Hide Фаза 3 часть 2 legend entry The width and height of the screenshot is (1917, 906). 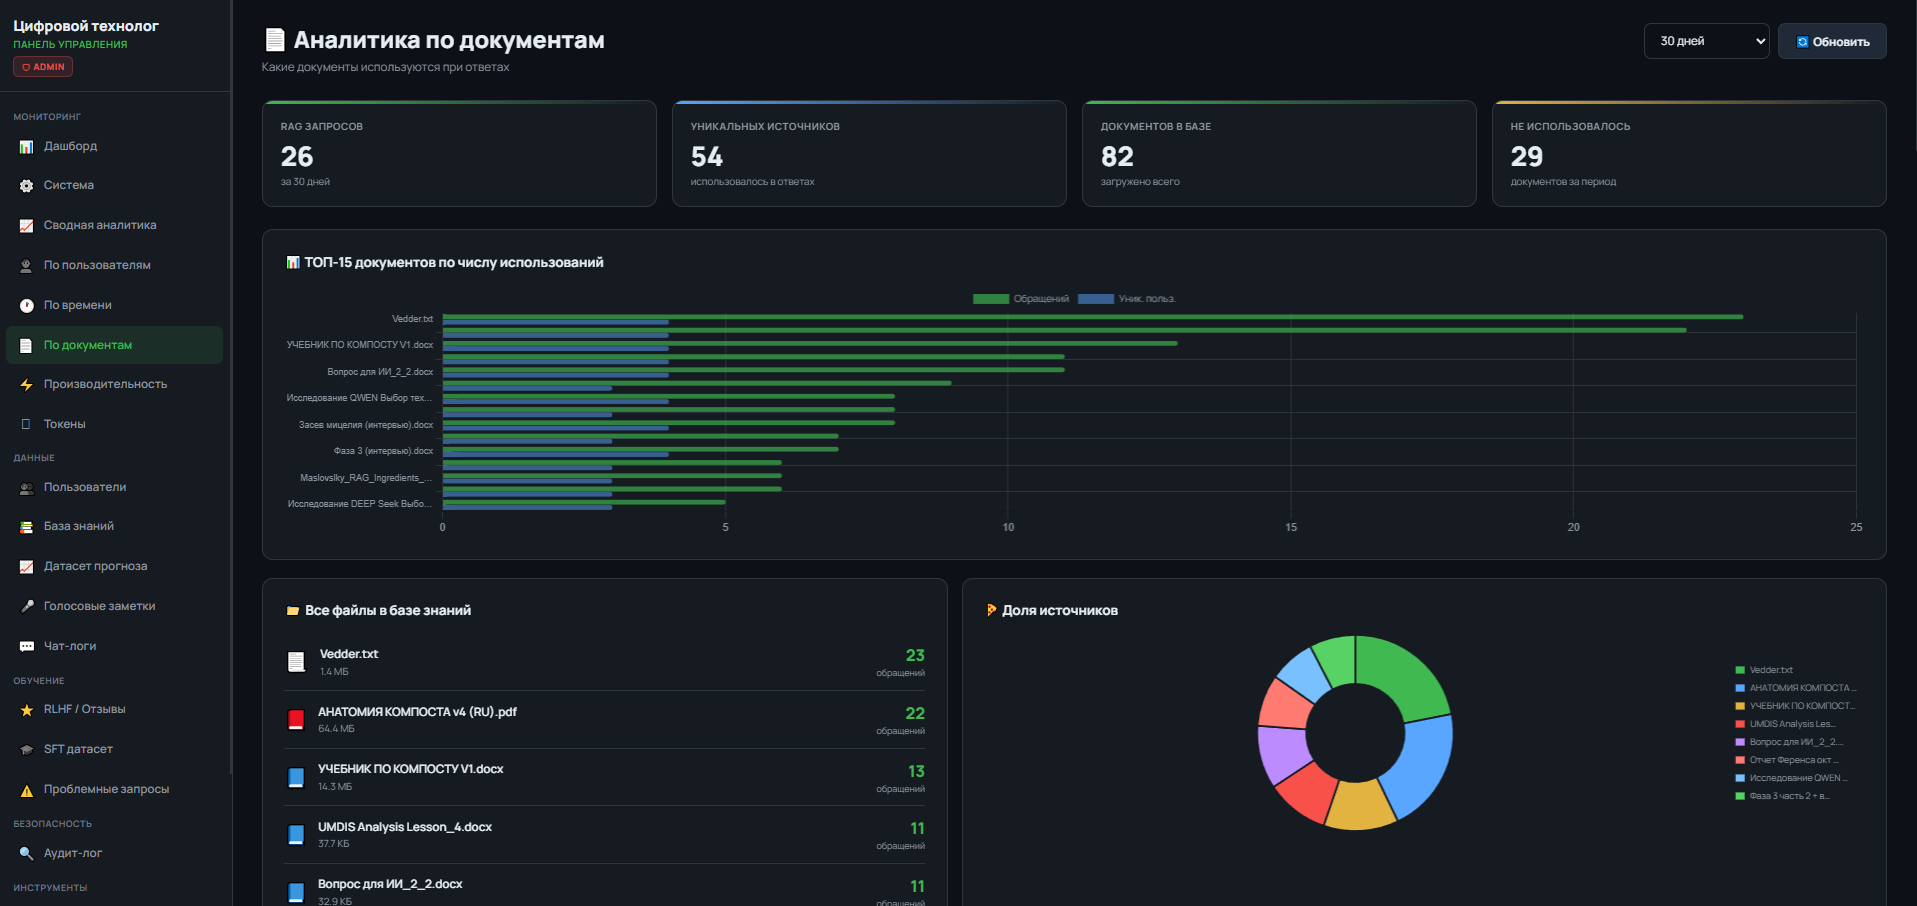[x=1783, y=796]
